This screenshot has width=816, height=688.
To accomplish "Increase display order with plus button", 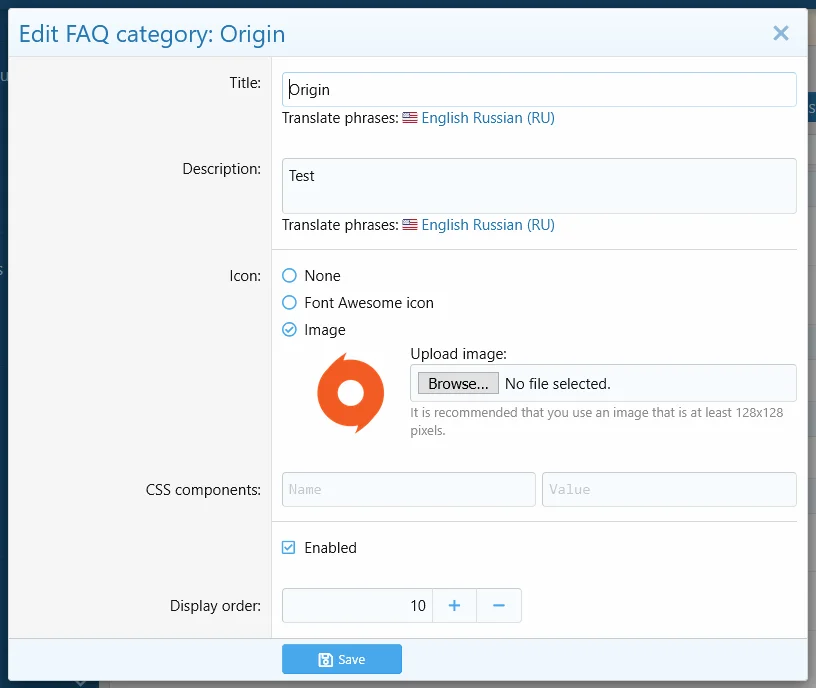I will 454,605.
